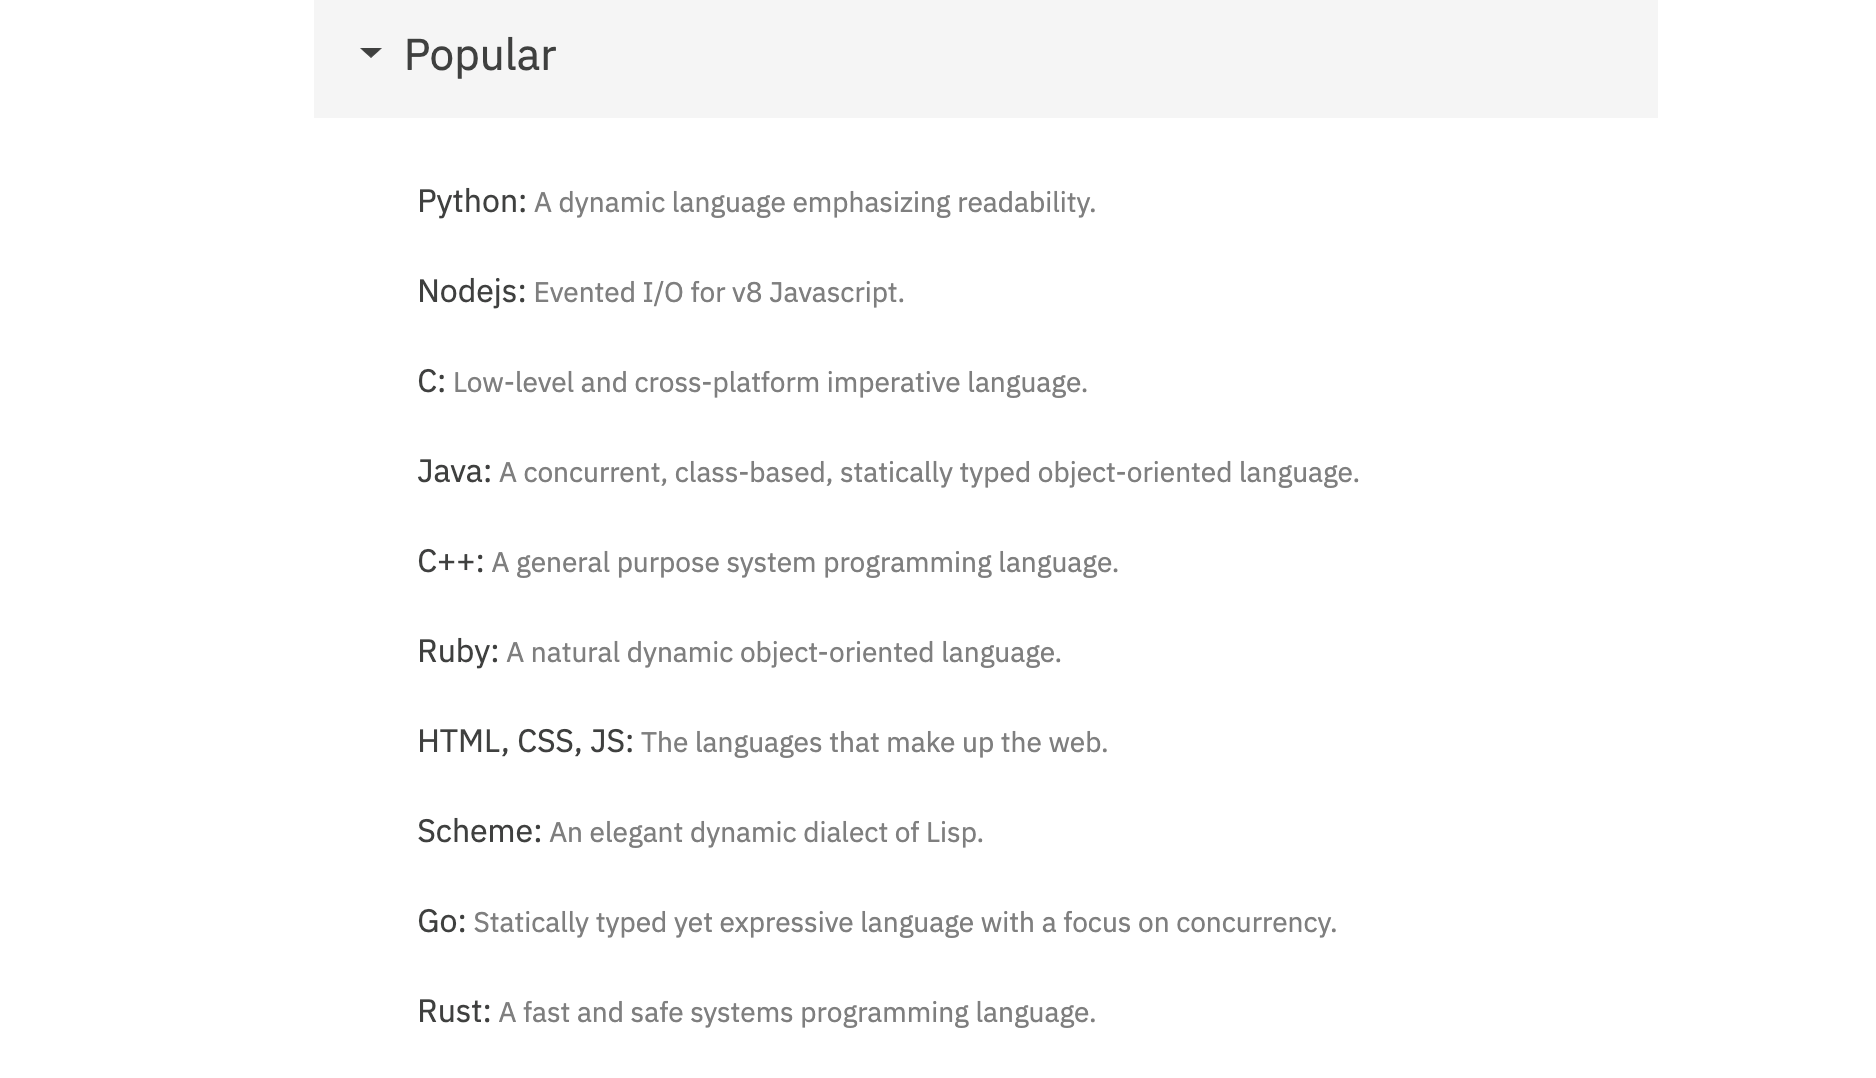Click the Nodejs description about evented I/O
This screenshot has width=1876, height=1078.
[x=718, y=291]
